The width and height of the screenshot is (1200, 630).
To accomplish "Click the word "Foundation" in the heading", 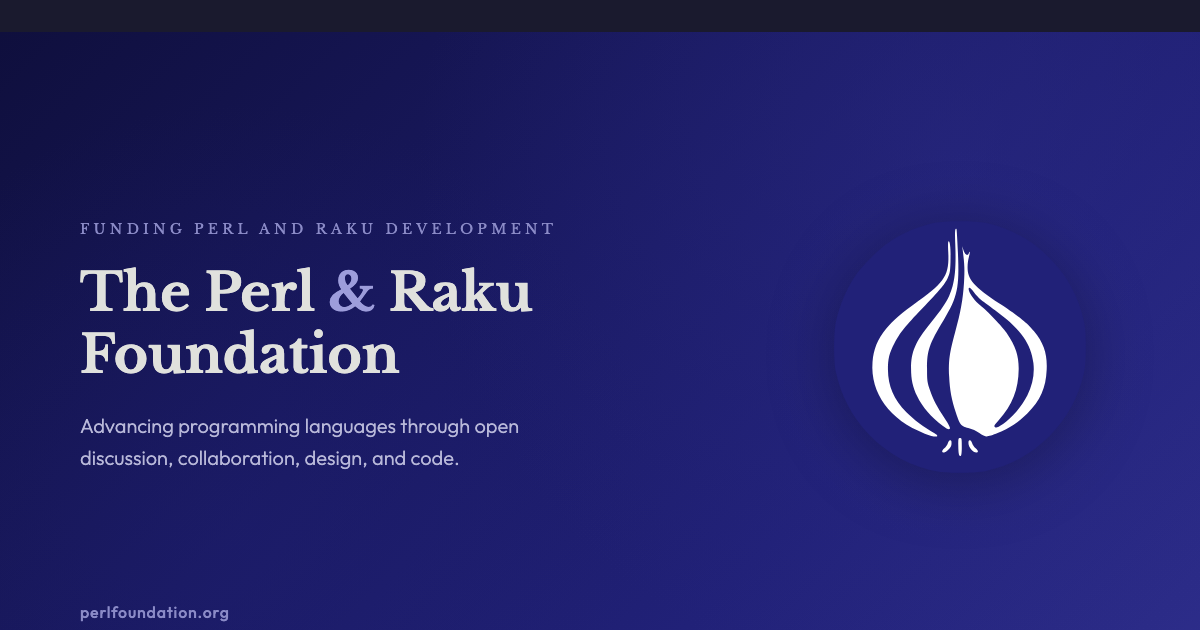I will (239, 353).
